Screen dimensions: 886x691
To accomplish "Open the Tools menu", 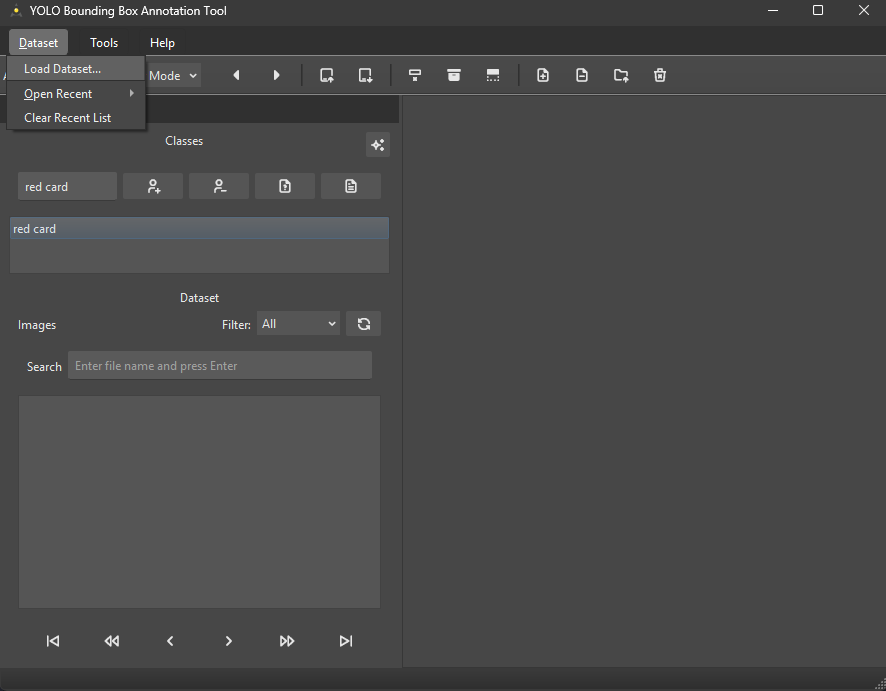I will point(104,43).
